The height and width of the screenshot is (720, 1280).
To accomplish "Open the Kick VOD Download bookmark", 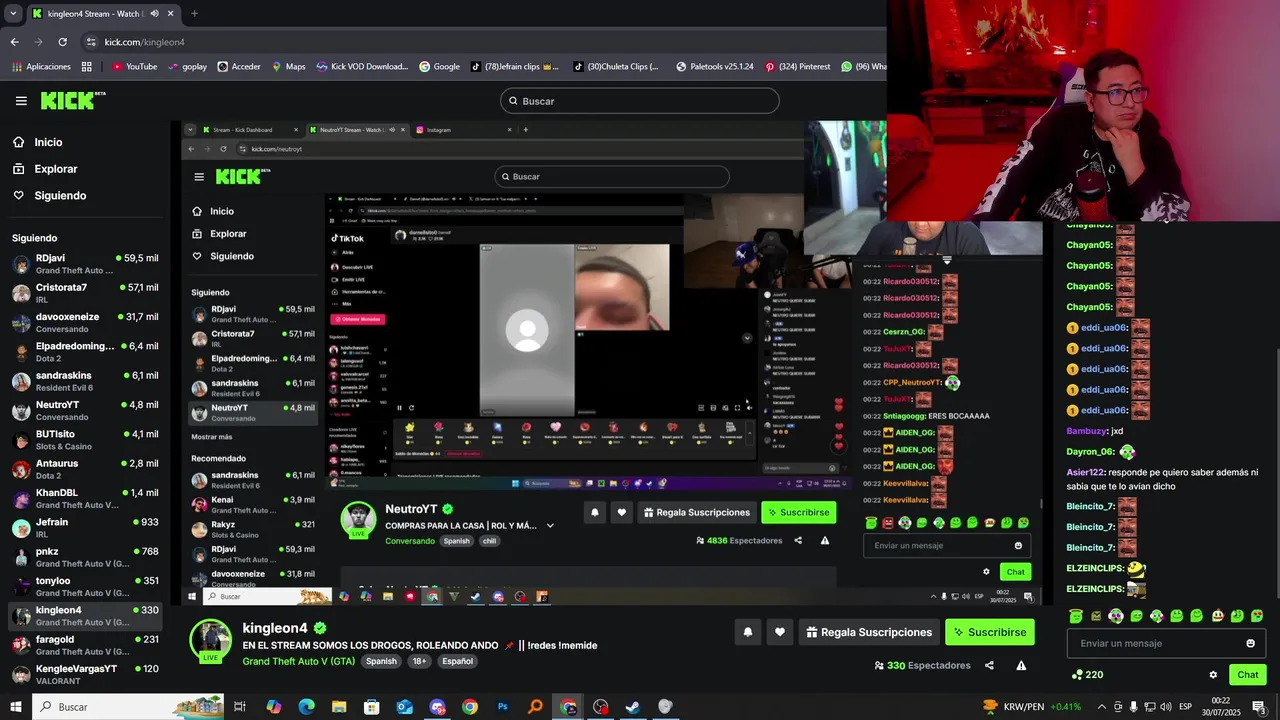I will [362, 67].
